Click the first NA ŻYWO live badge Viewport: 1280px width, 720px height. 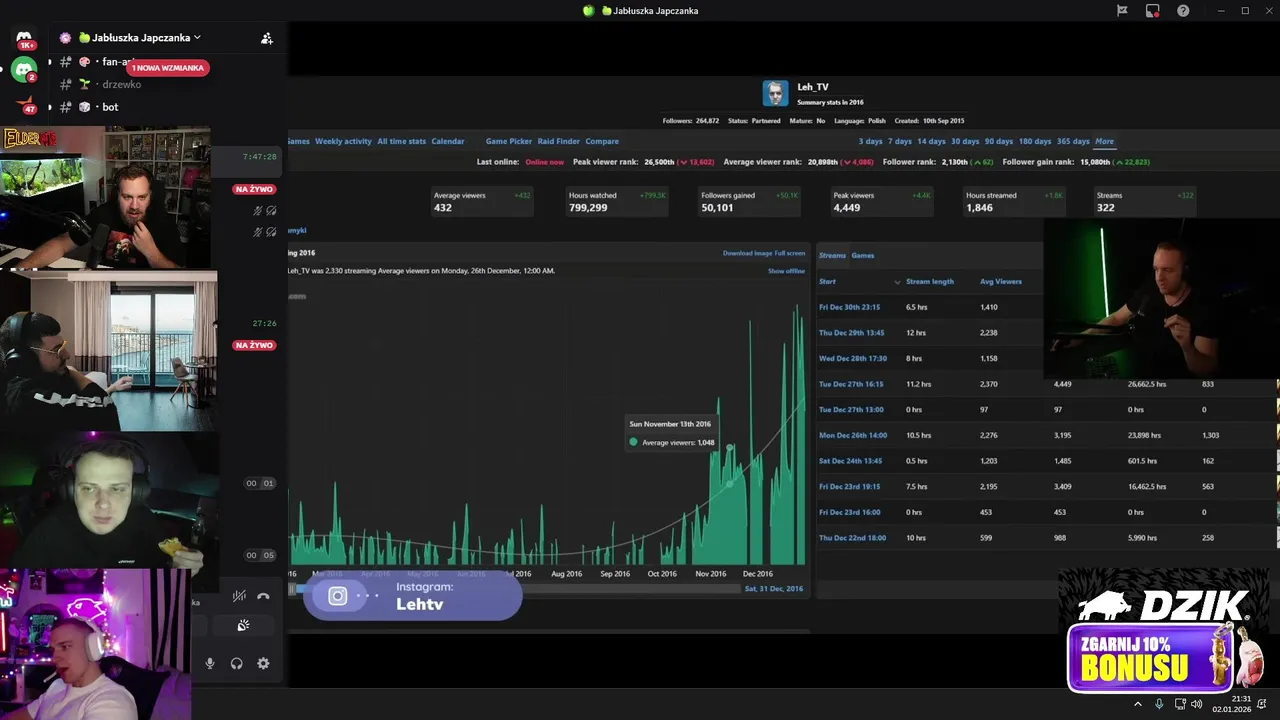click(x=254, y=189)
